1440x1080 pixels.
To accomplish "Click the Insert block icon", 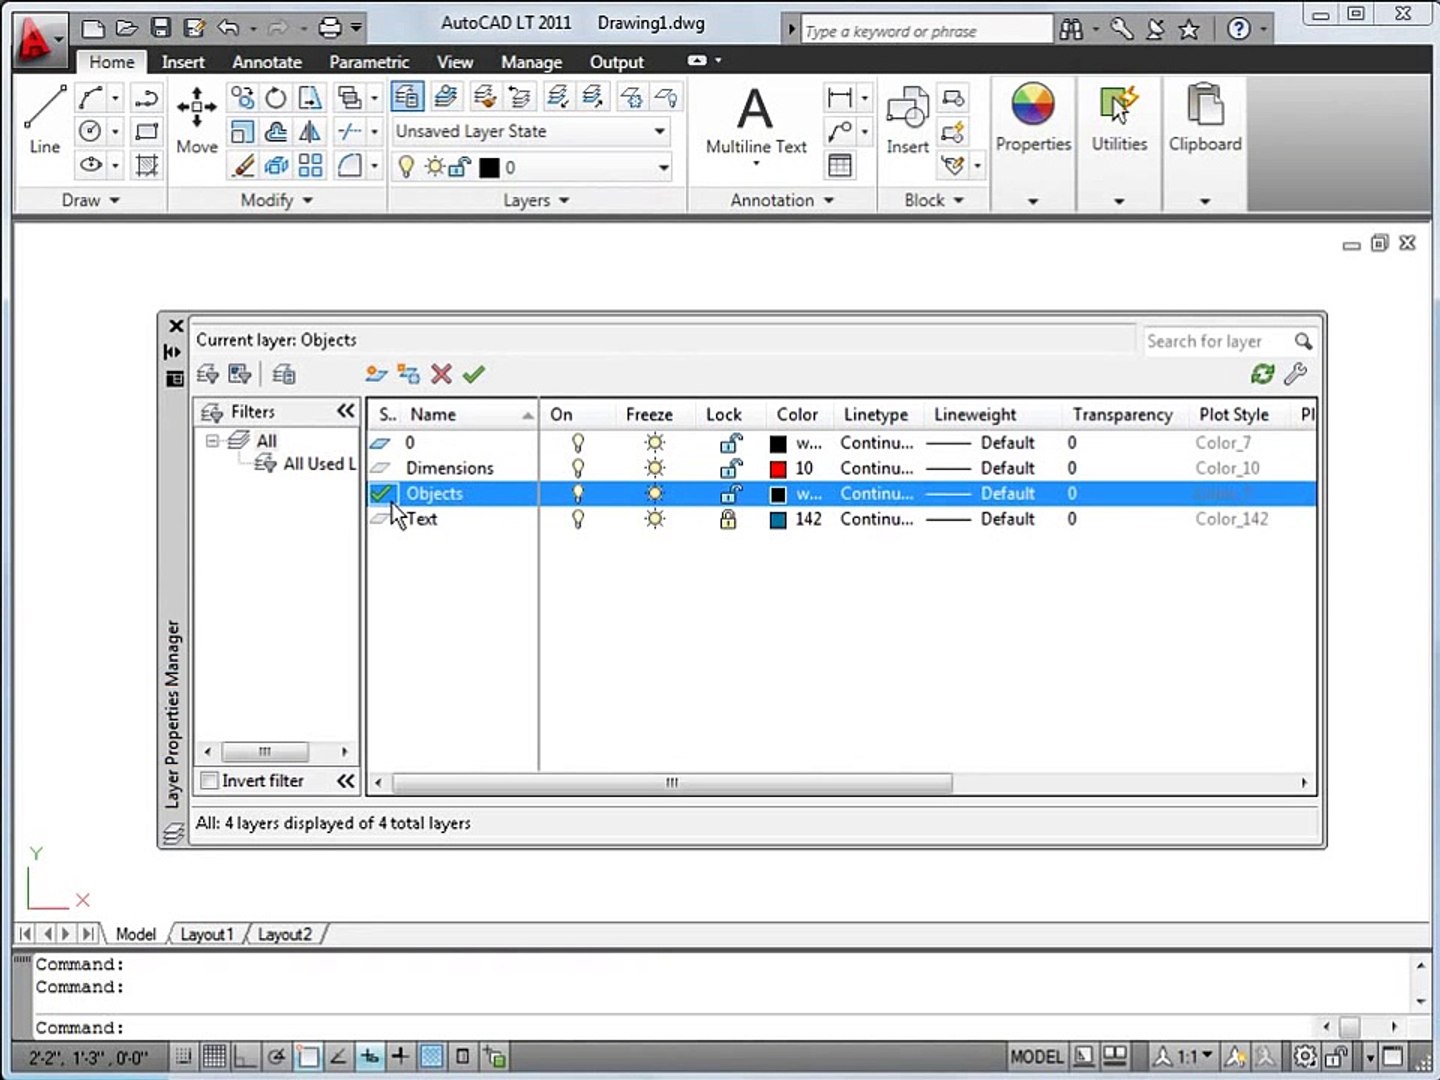I will 907,120.
